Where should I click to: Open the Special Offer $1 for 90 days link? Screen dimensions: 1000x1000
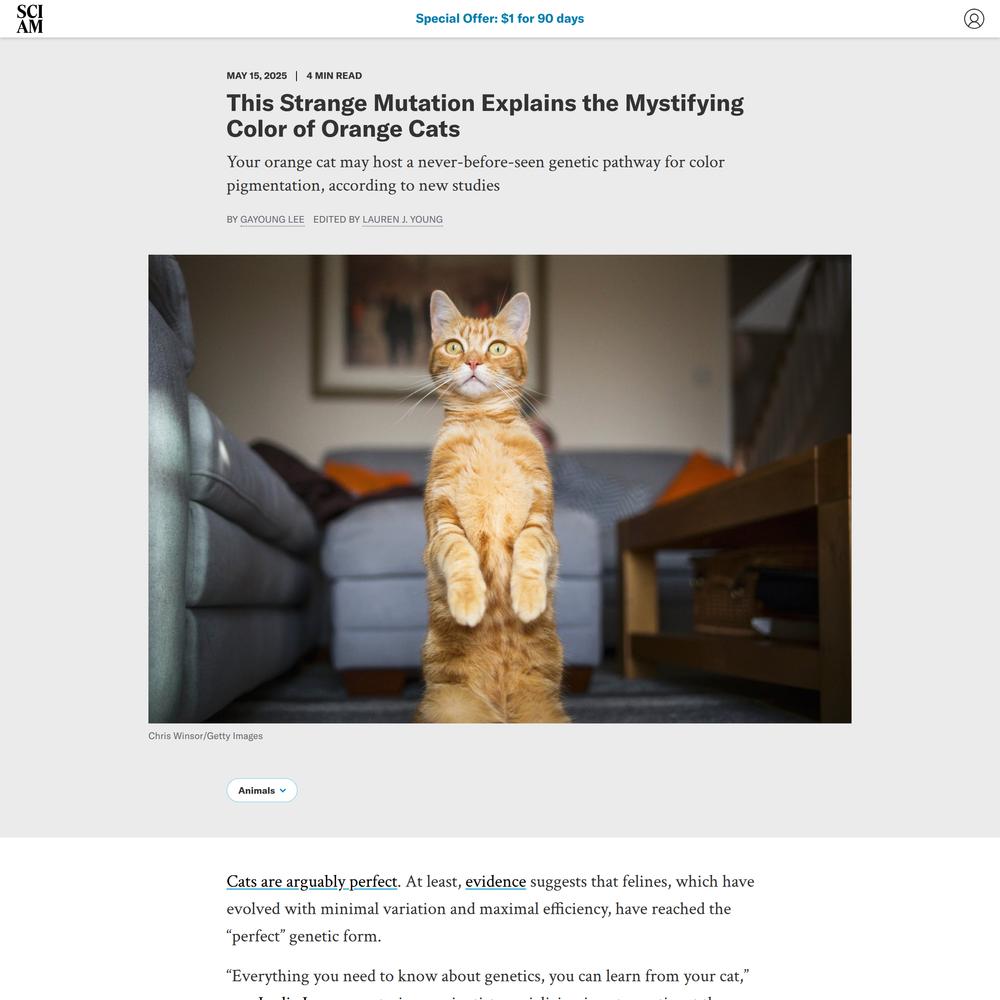(x=499, y=18)
